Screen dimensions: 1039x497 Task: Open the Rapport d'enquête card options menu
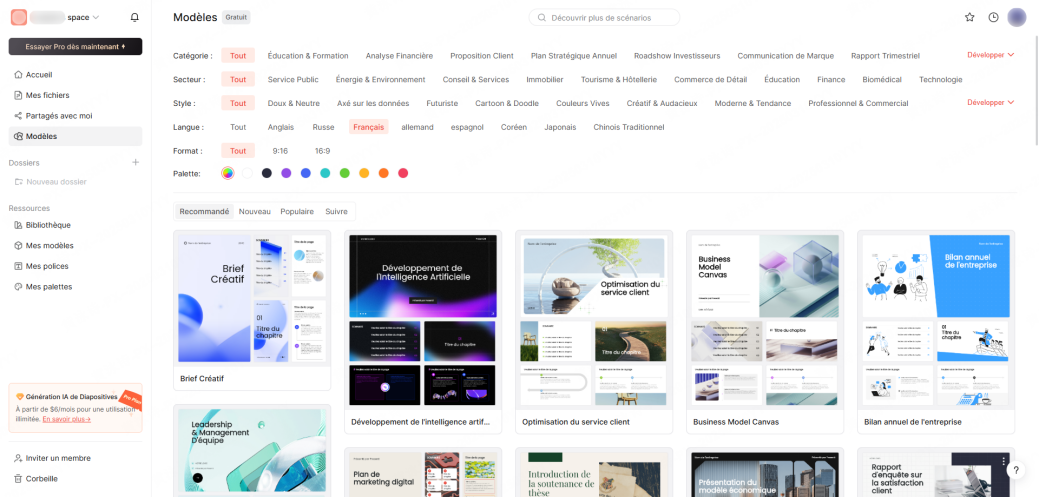coord(1005,461)
